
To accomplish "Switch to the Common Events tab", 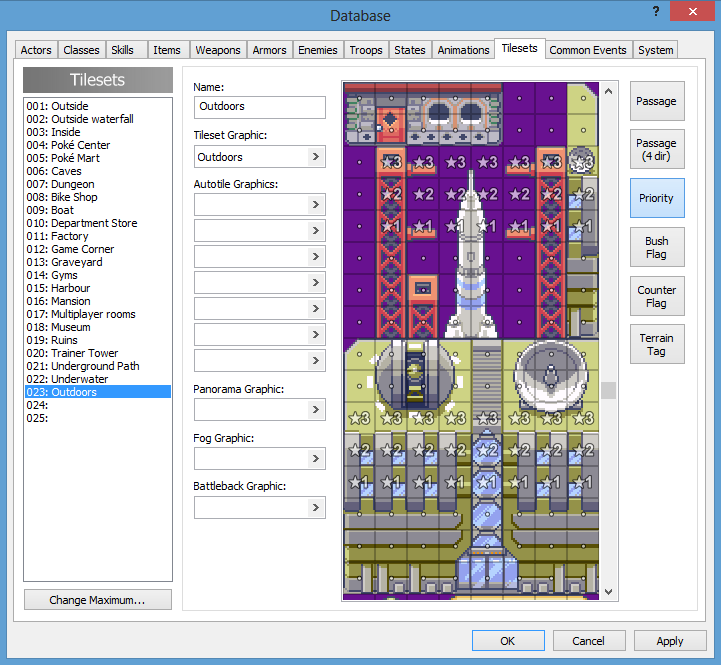I will coord(588,50).
